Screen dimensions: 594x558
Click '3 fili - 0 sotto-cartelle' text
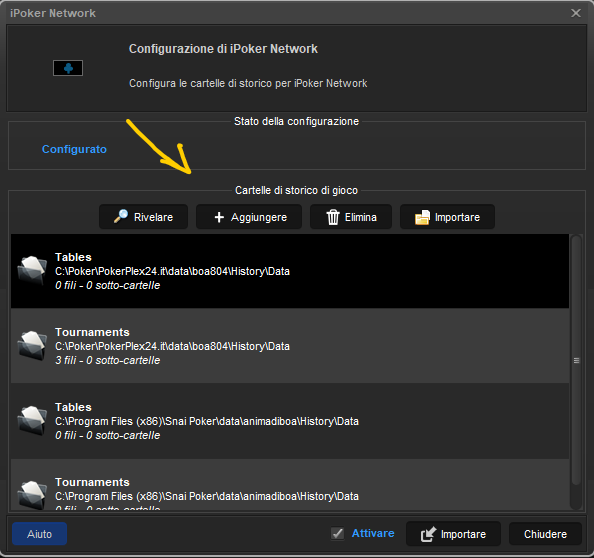108,360
